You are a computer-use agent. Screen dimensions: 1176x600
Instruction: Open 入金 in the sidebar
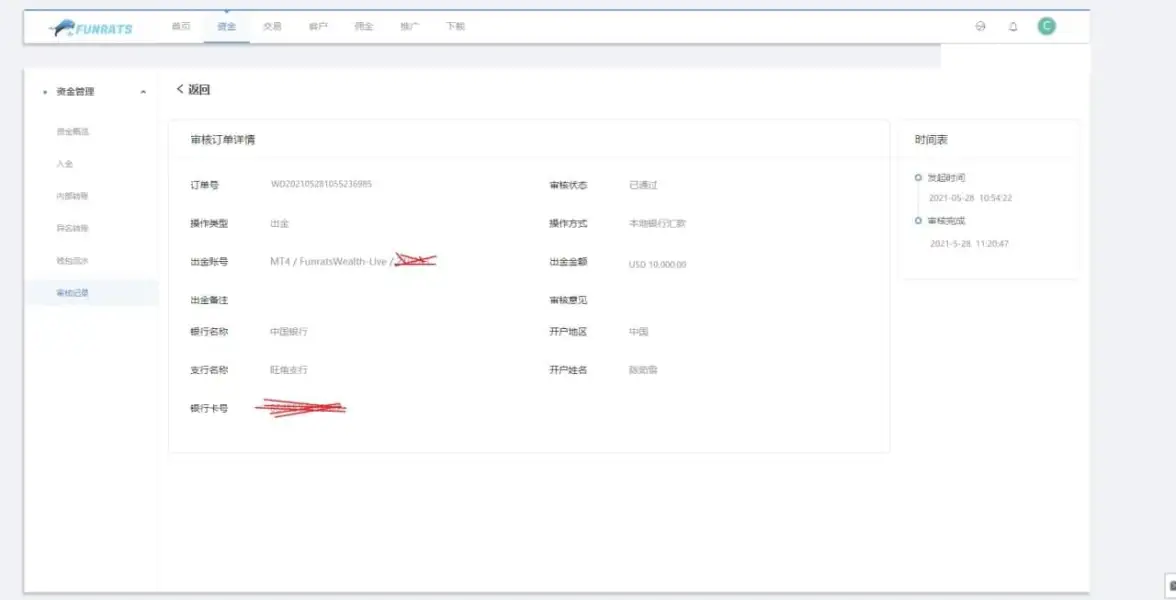65,164
